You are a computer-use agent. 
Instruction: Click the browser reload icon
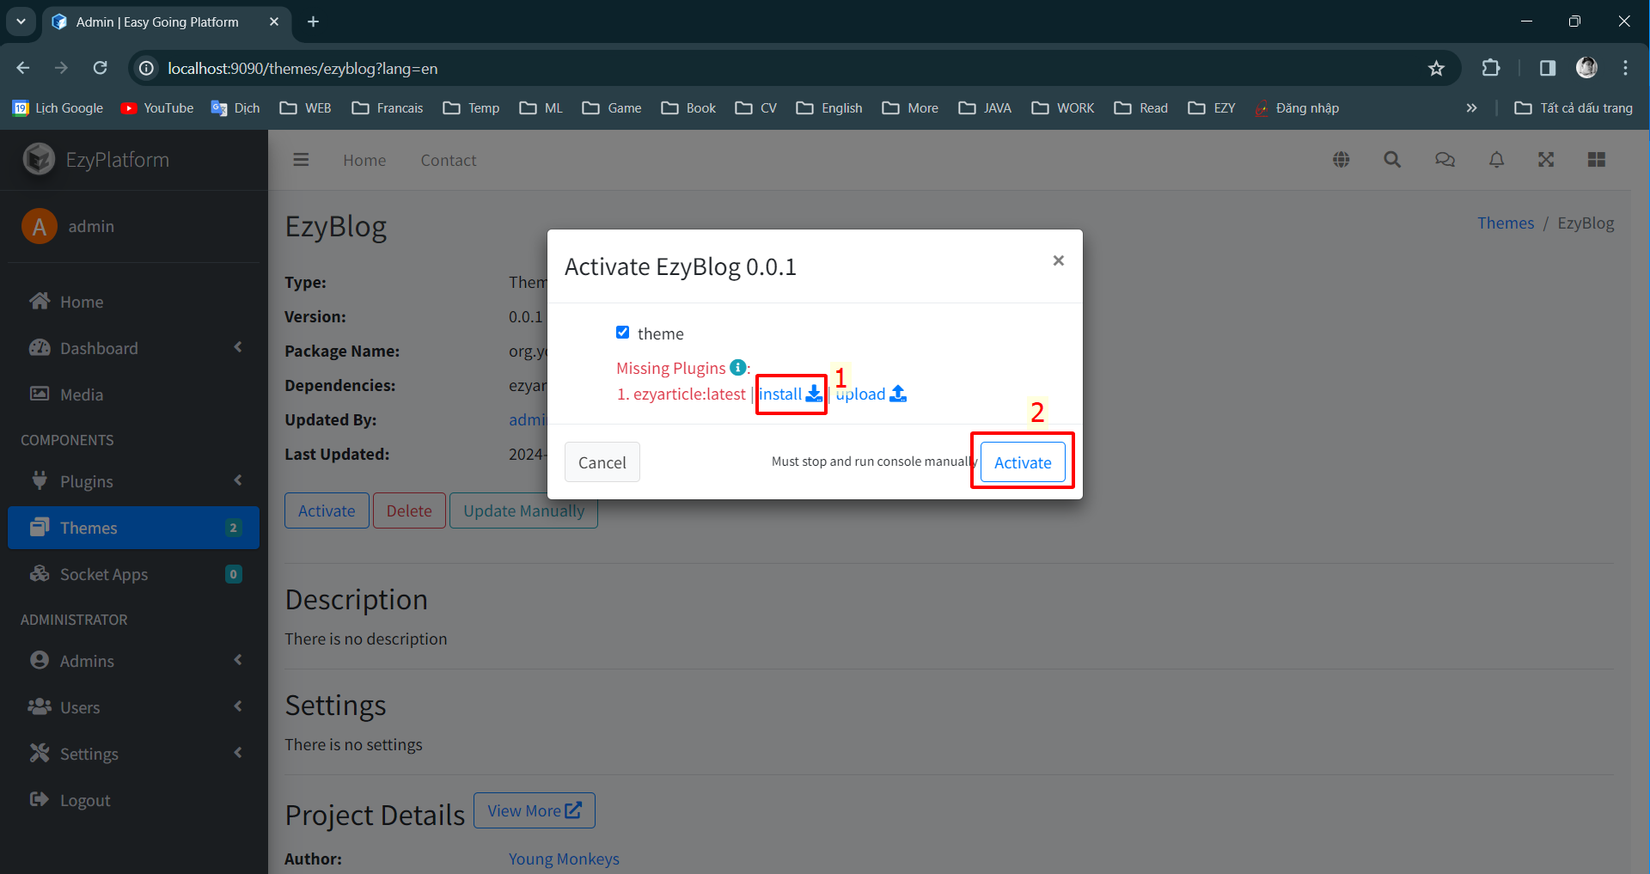[x=100, y=68]
